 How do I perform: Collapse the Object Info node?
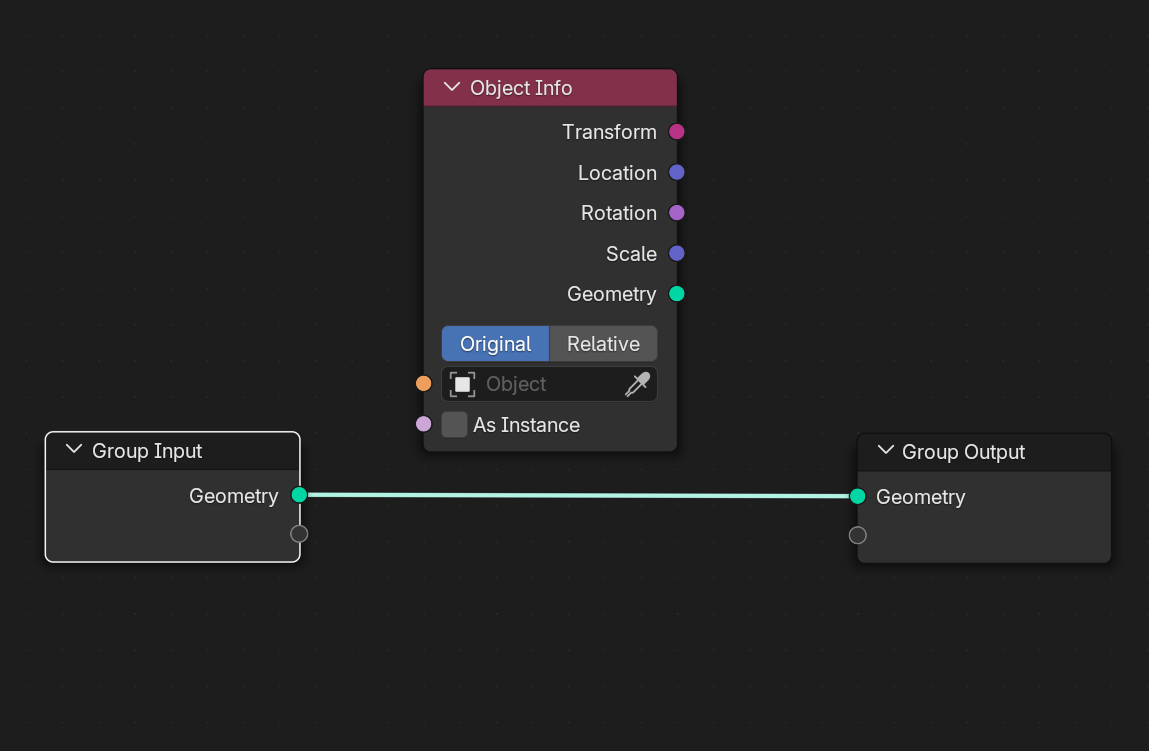coord(452,87)
